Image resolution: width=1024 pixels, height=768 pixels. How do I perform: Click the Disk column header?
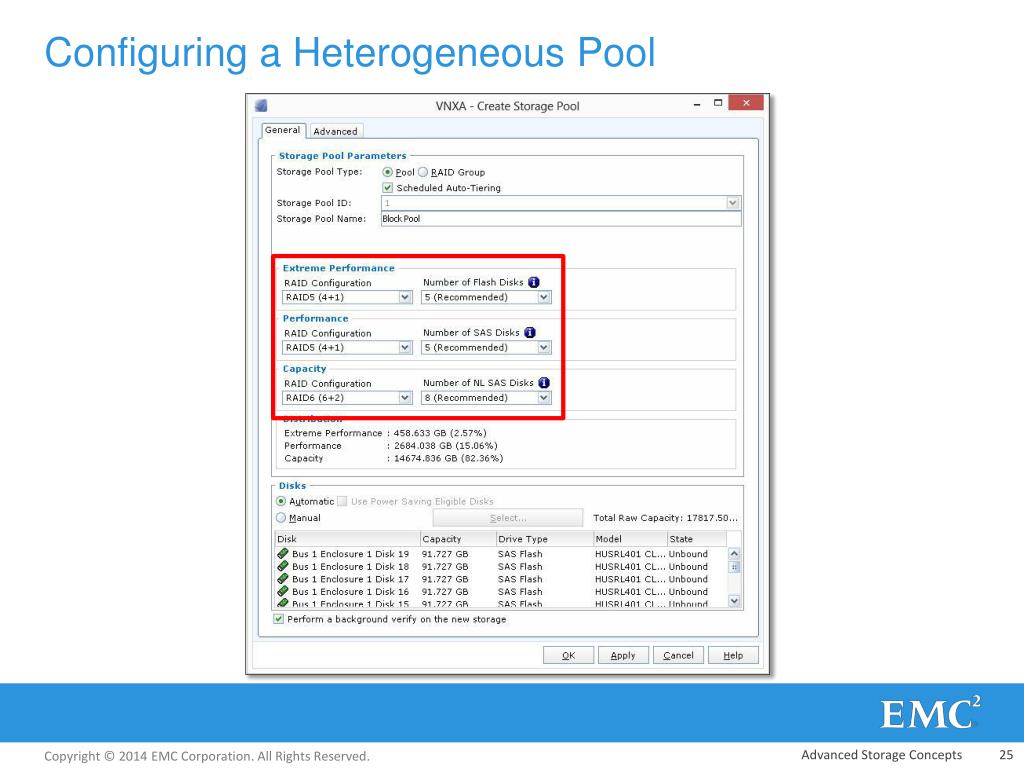347,539
